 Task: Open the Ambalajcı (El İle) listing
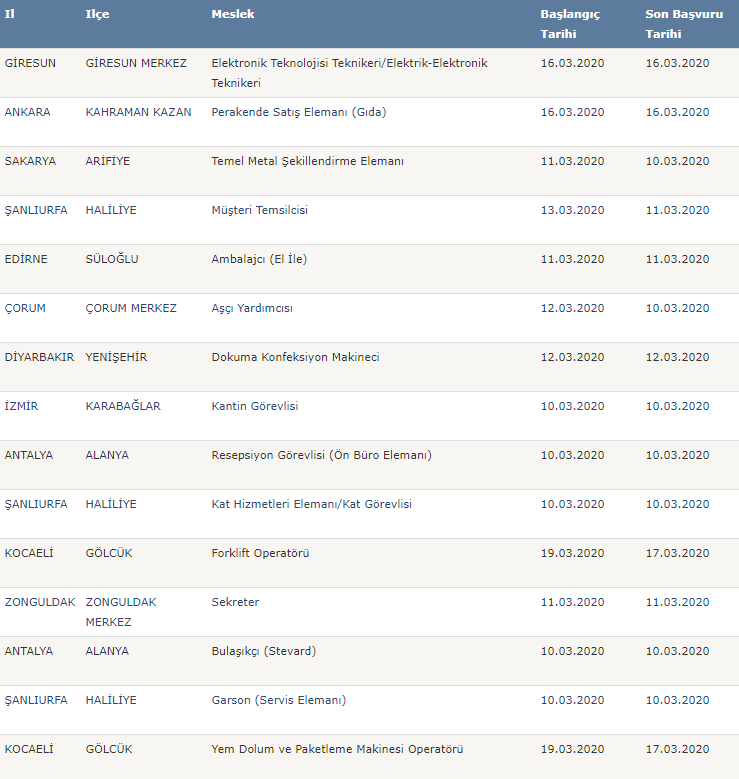pos(259,259)
